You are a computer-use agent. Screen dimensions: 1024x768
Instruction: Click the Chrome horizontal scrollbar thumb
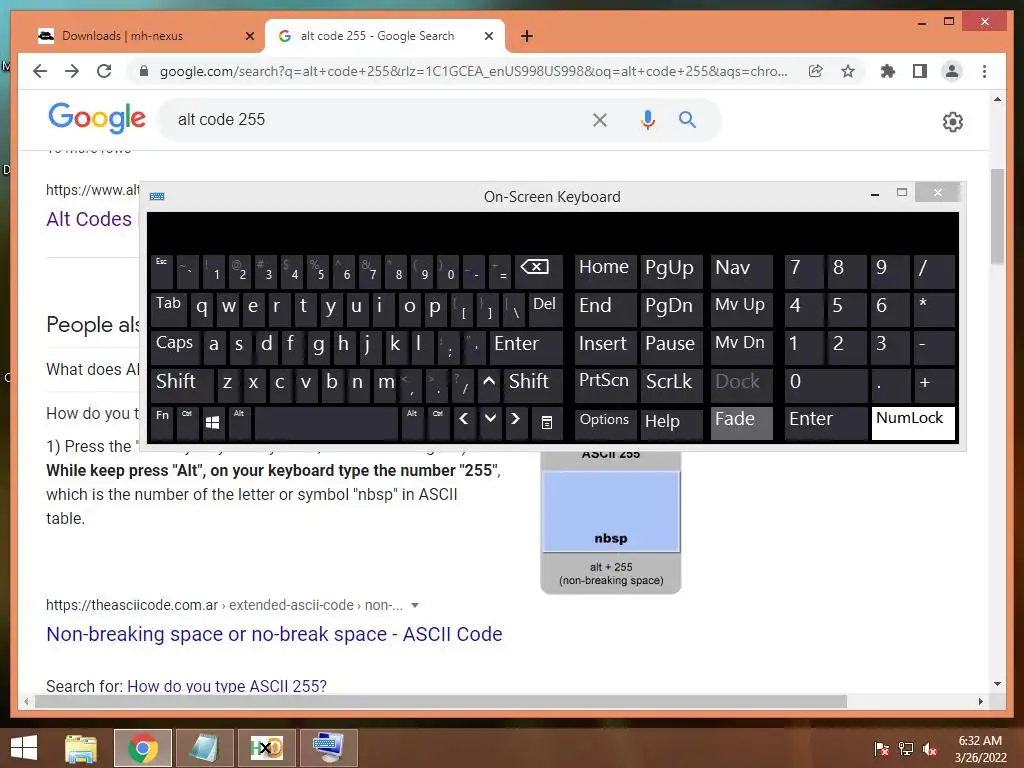pos(441,701)
